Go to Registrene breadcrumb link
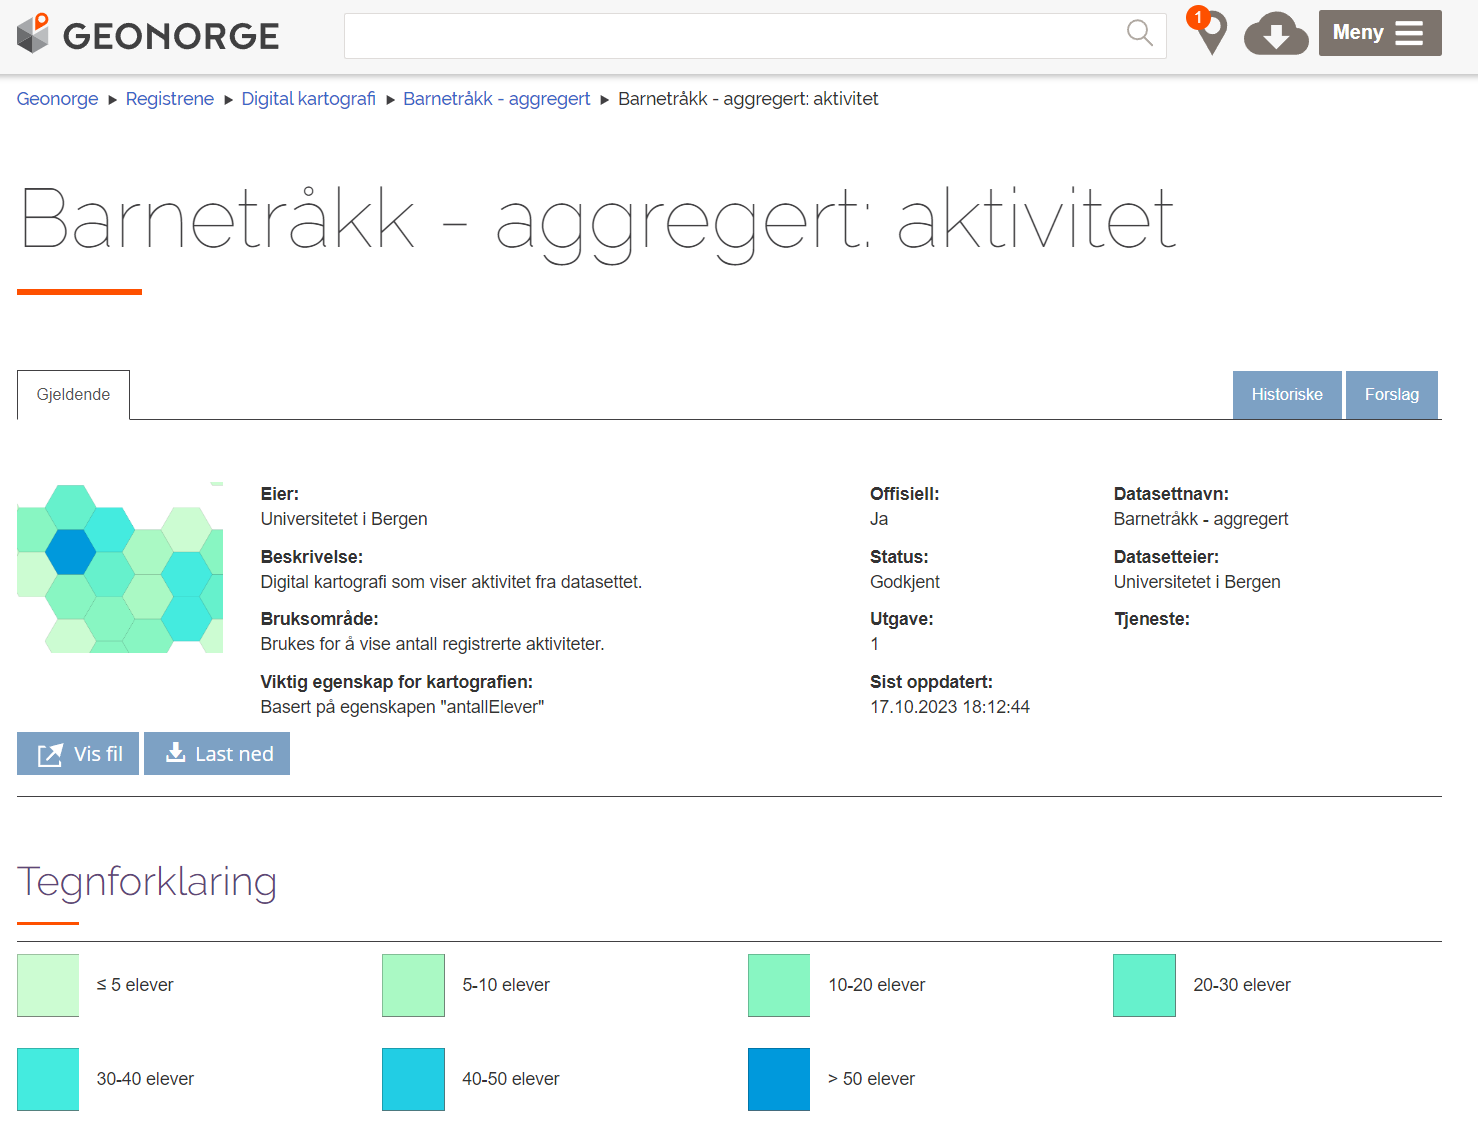The width and height of the screenshot is (1478, 1138). [x=170, y=99]
